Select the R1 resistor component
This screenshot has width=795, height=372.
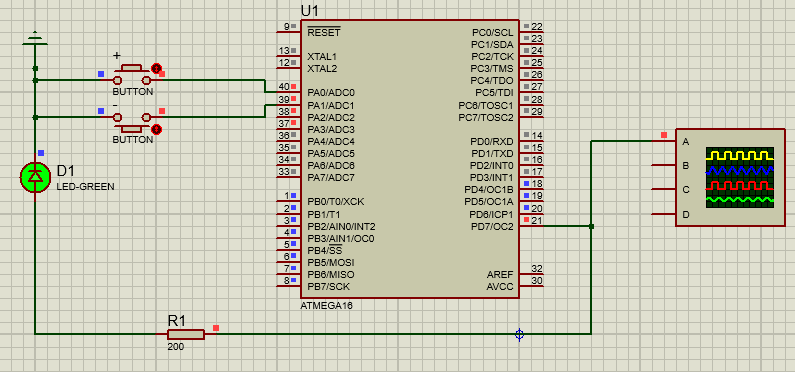[x=186, y=334]
